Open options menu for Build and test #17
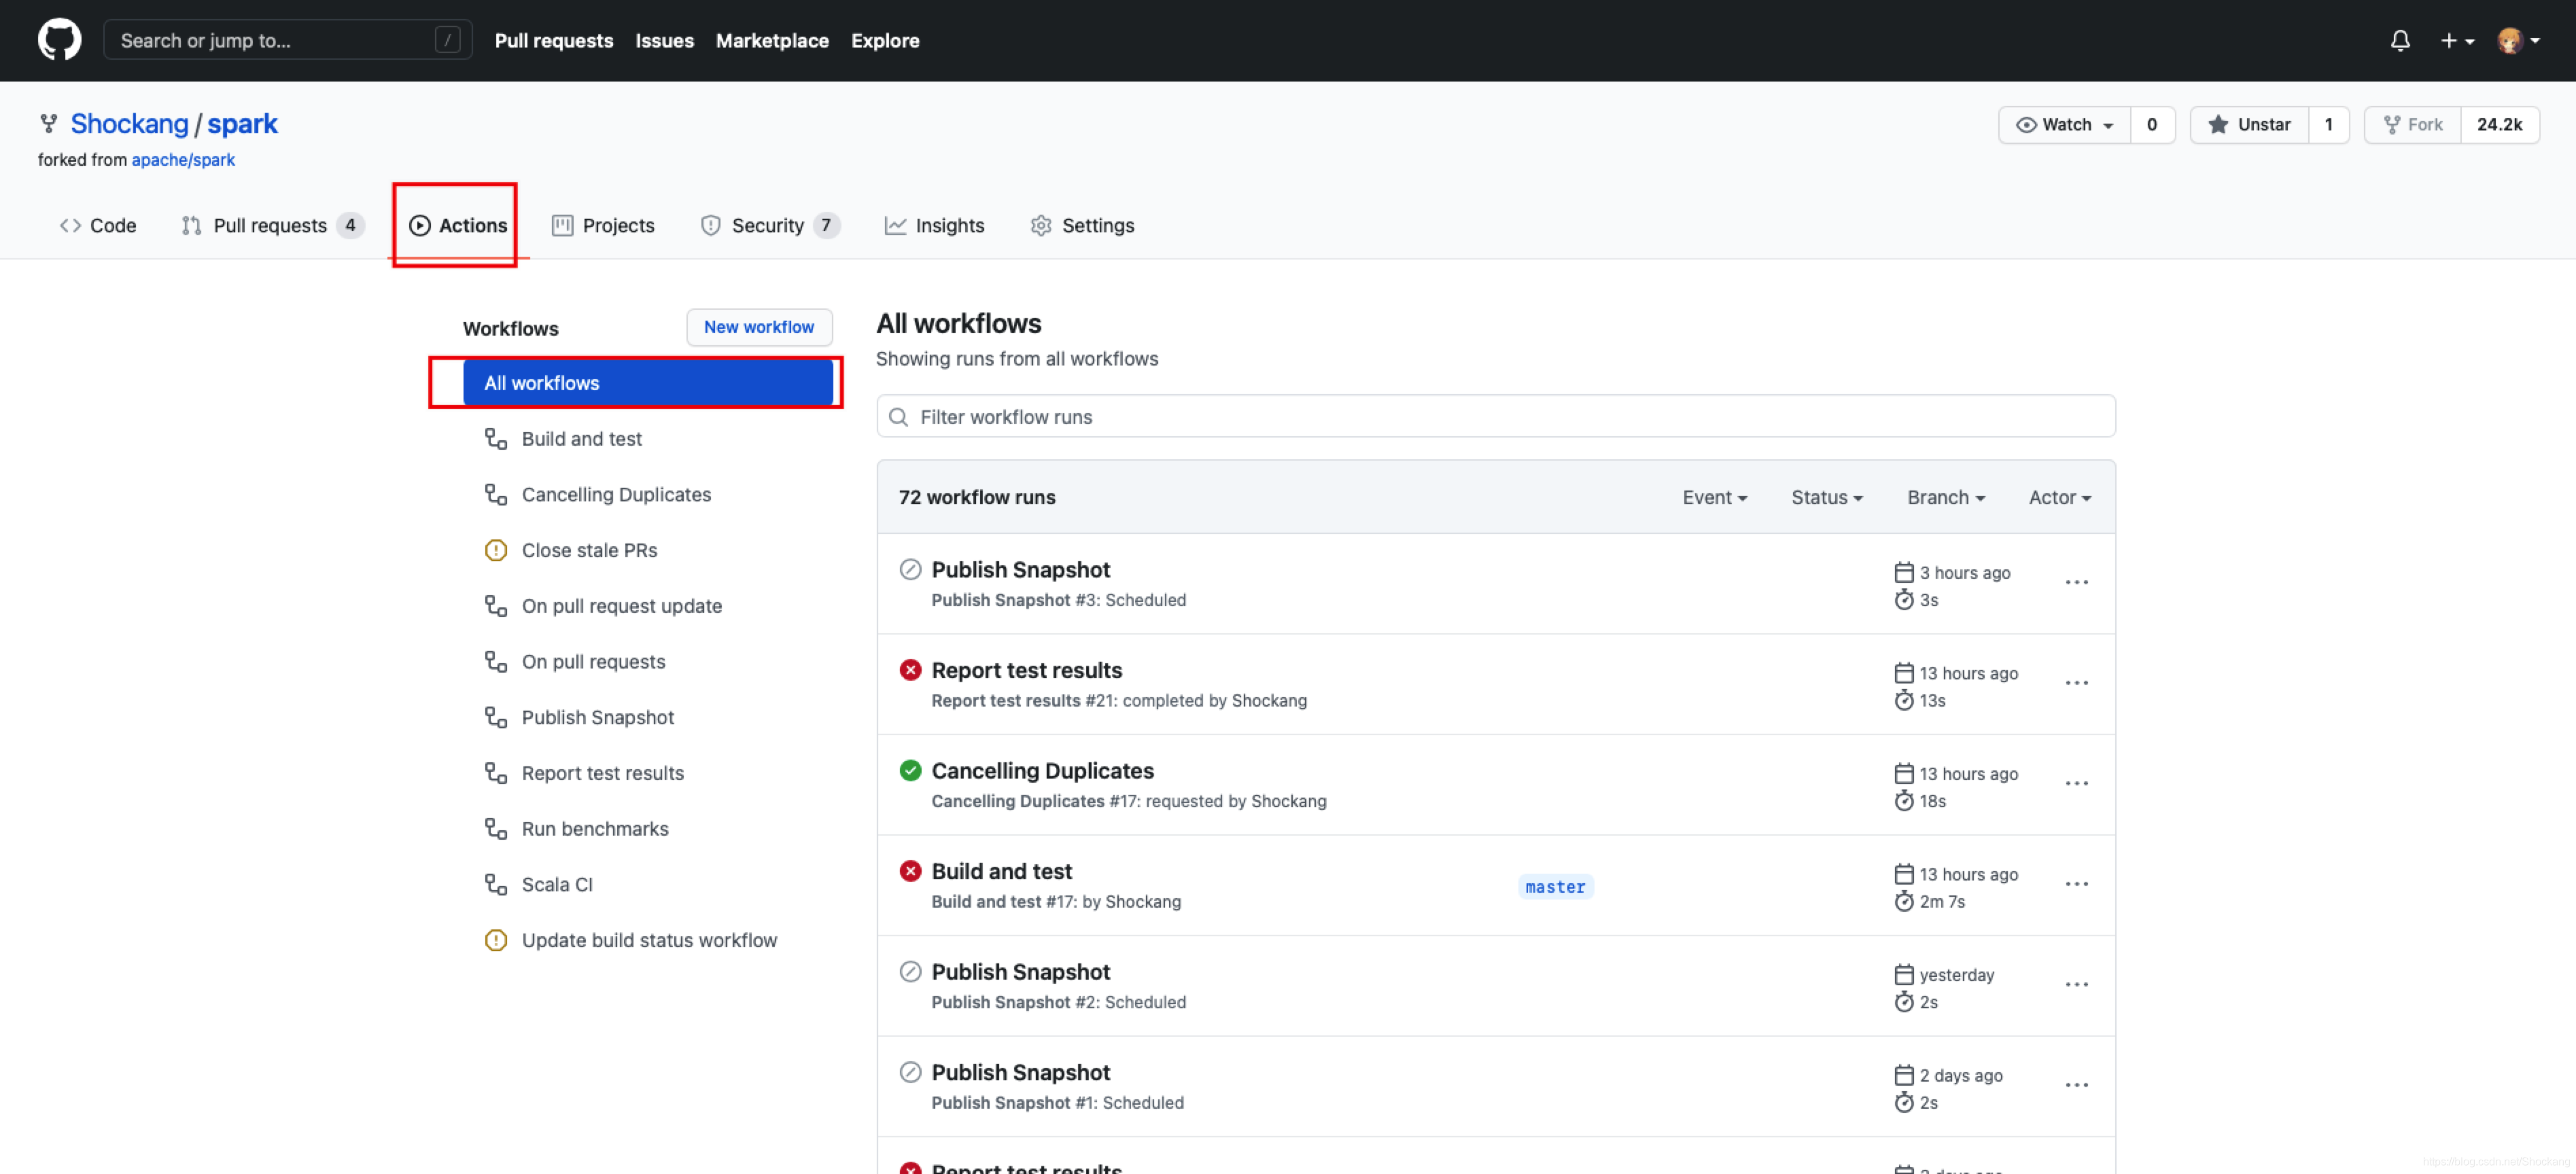 [2076, 884]
